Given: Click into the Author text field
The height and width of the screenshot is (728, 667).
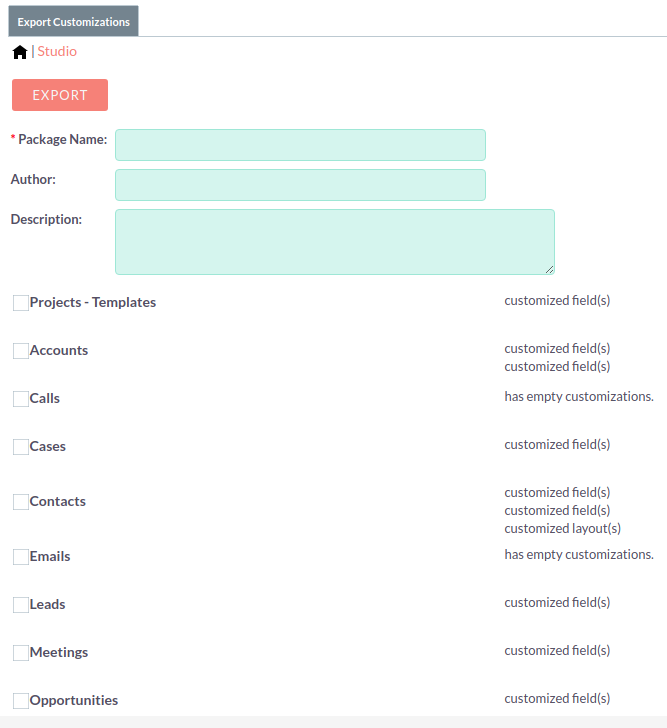Looking at the screenshot, I should [x=300, y=185].
